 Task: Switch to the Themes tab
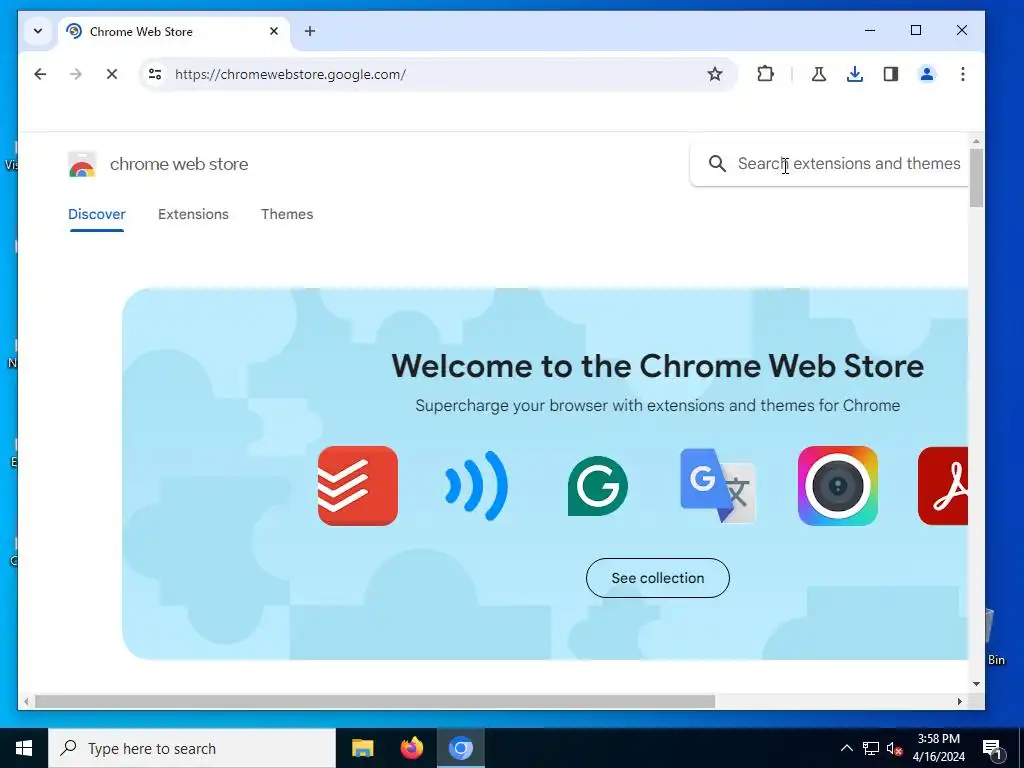tap(287, 214)
